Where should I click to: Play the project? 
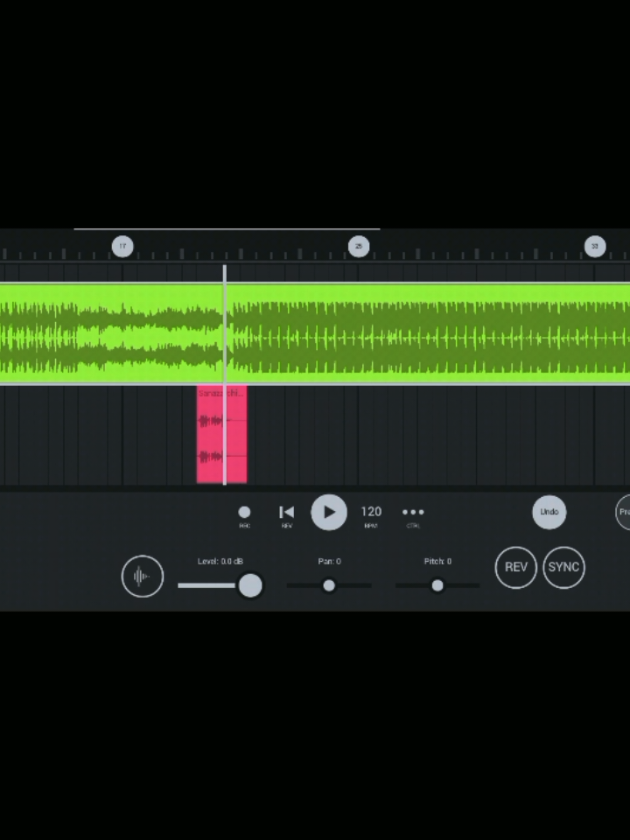pyautogui.click(x=329, y=513)
